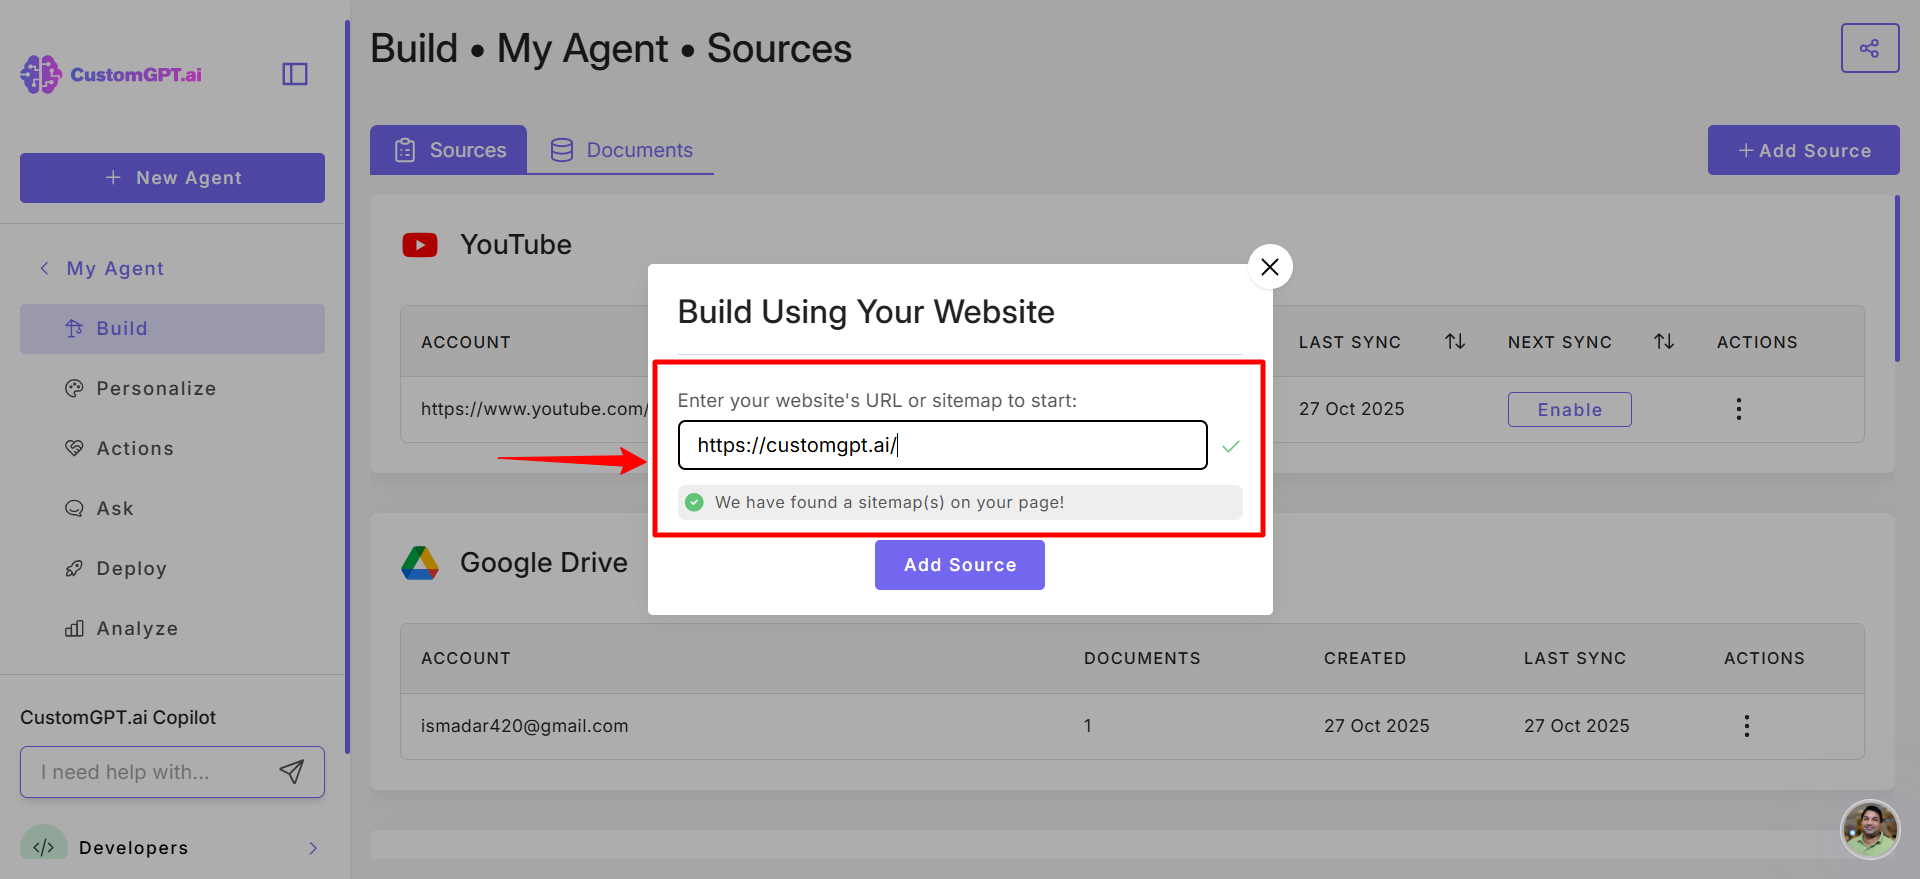1920x879 pixels.
Task: Sort by Last Sync using arrows icon
Action: click(1455, 342)
